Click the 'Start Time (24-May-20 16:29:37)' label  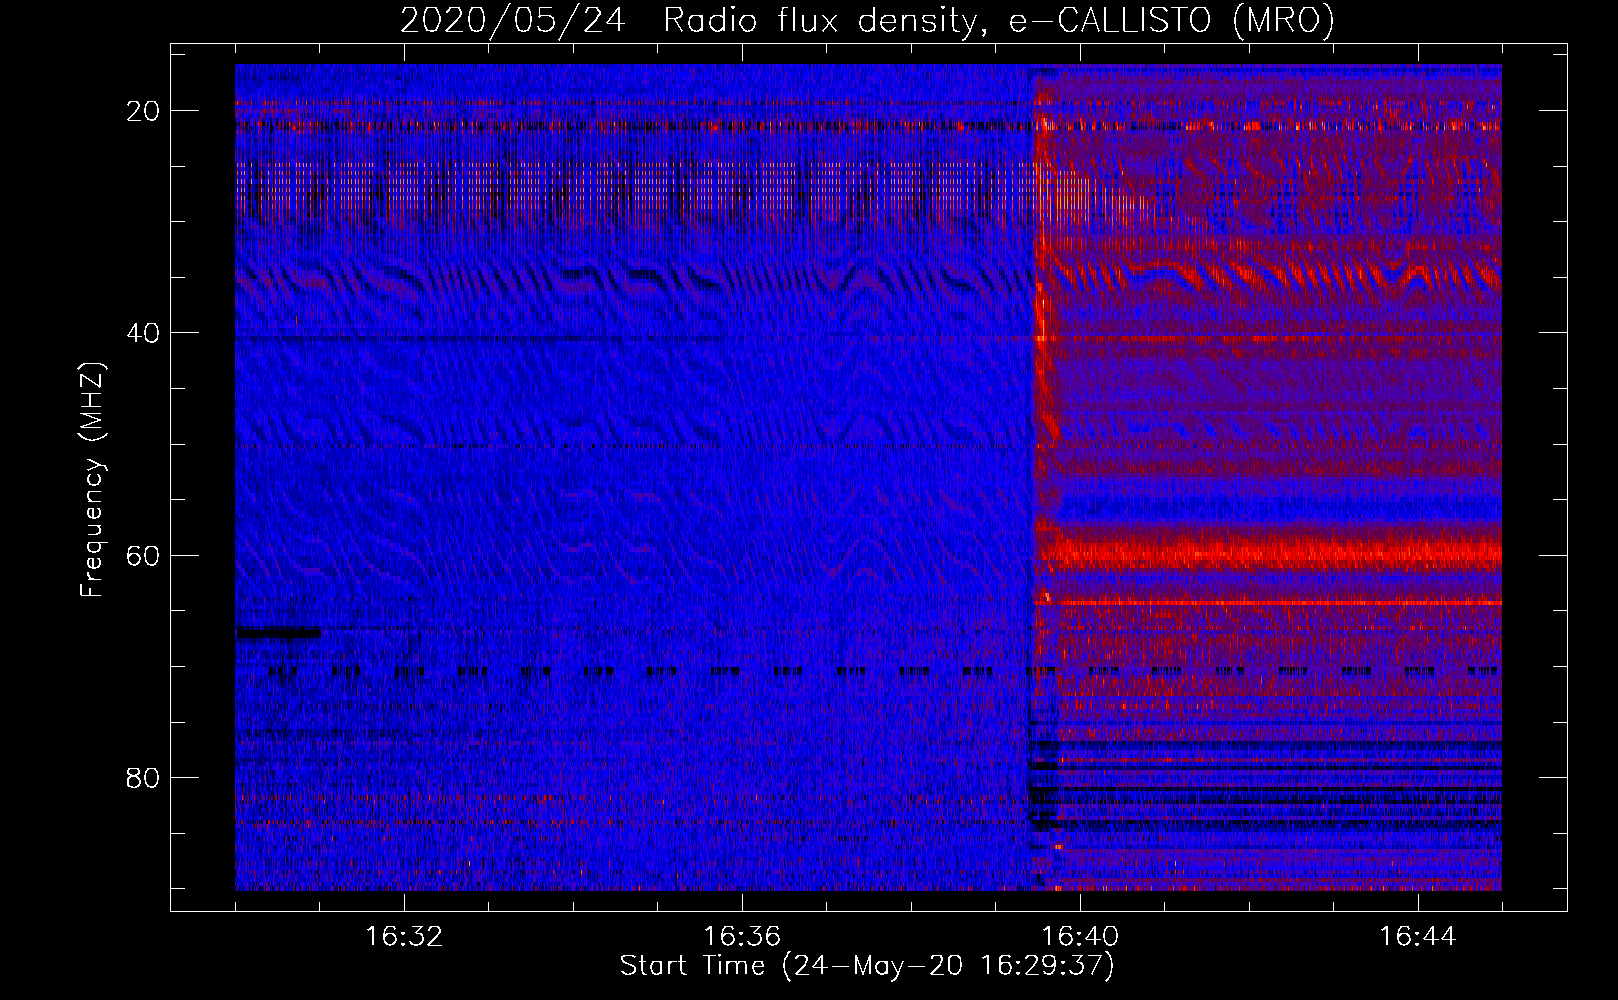coord(867,966)
